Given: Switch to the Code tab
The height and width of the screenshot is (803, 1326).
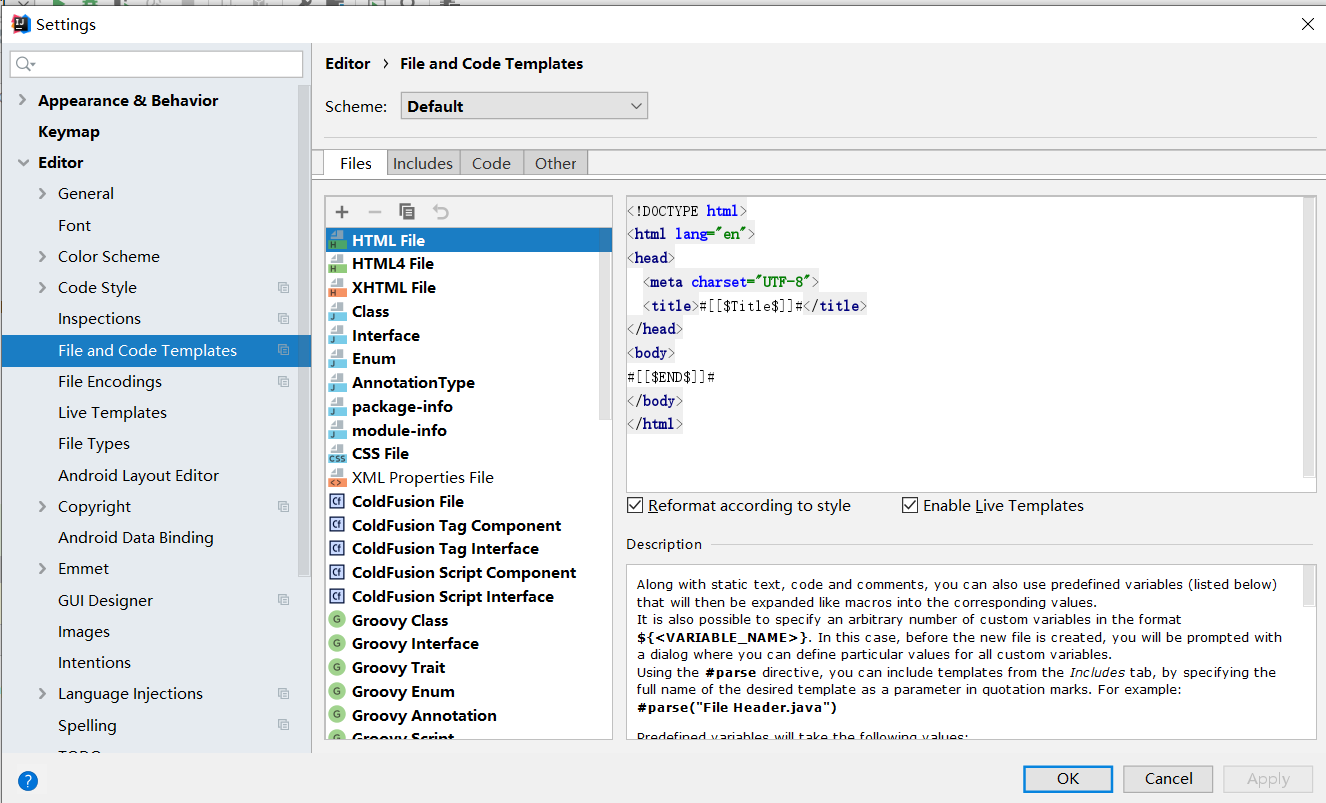Looking at the screenshot, I should [x=491, y=163].
